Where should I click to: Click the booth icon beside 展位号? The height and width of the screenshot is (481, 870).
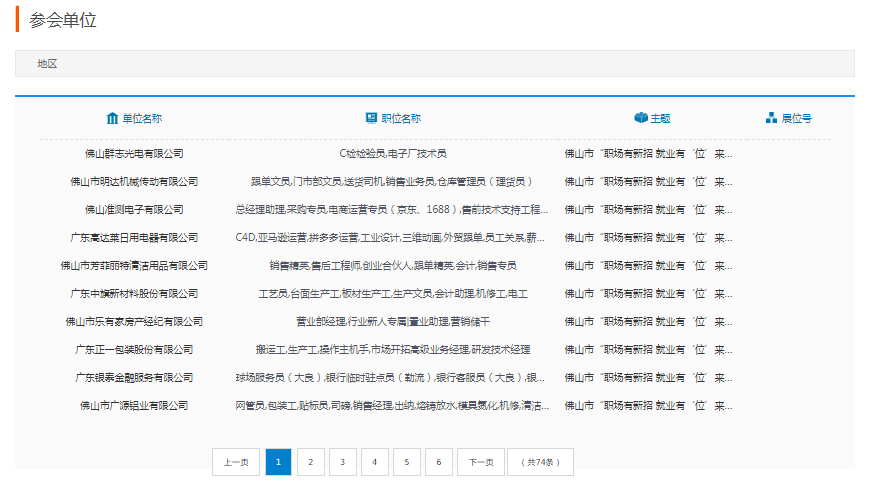click(771, 118)
